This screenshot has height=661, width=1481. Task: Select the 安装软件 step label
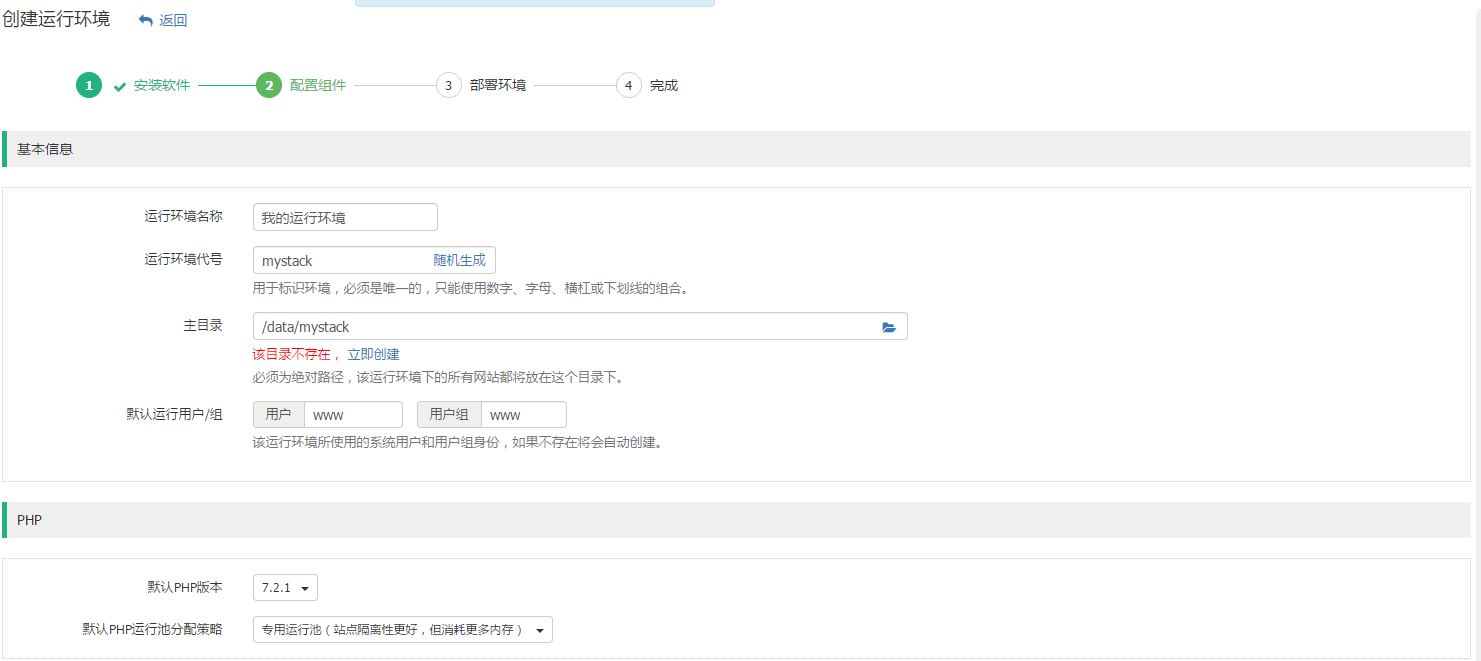(162, 86)
